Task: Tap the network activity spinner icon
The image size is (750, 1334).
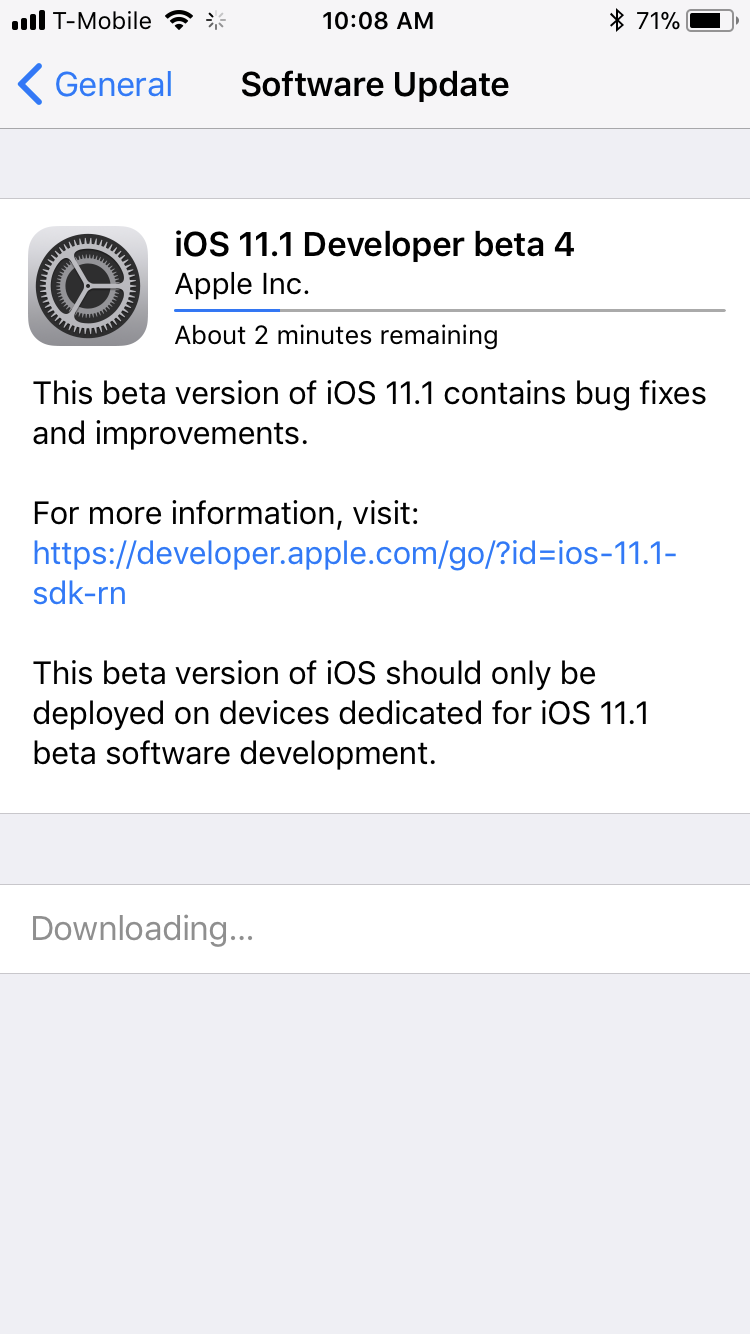Action: [x=215, y=20]
